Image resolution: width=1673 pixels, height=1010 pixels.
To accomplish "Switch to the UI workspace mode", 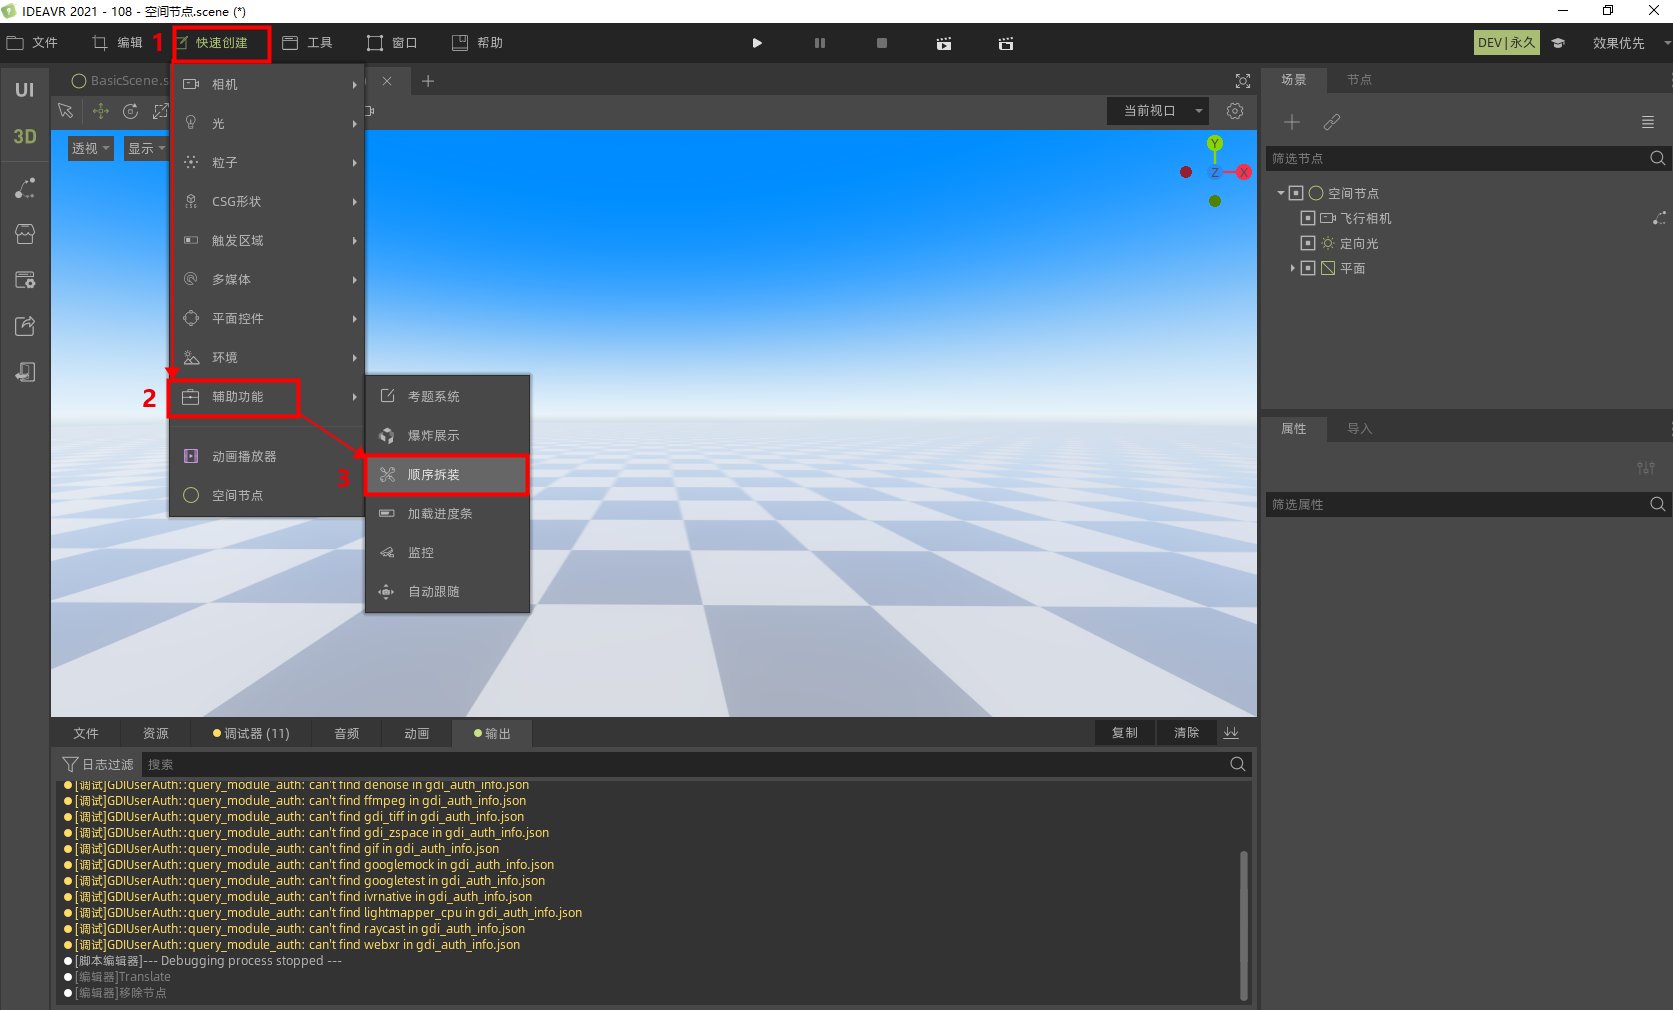I will click(24, 90).
